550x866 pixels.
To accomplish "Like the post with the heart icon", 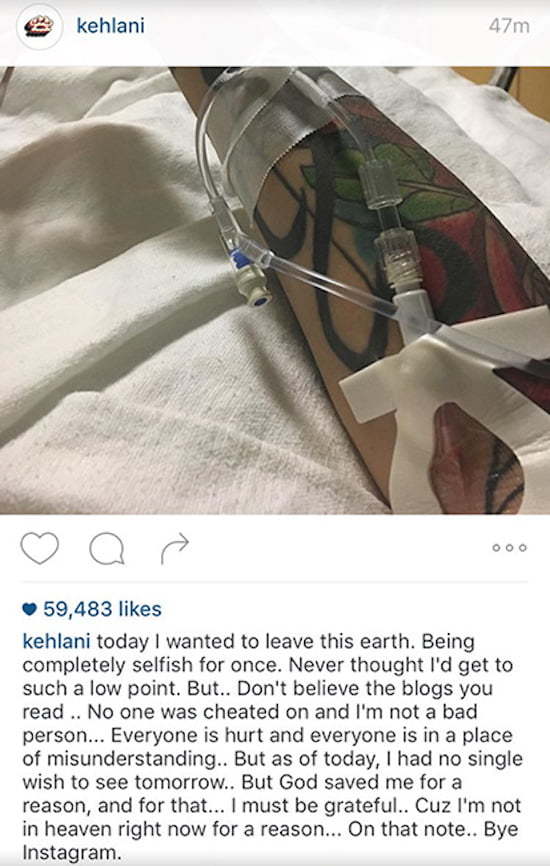I will (39, 548).
